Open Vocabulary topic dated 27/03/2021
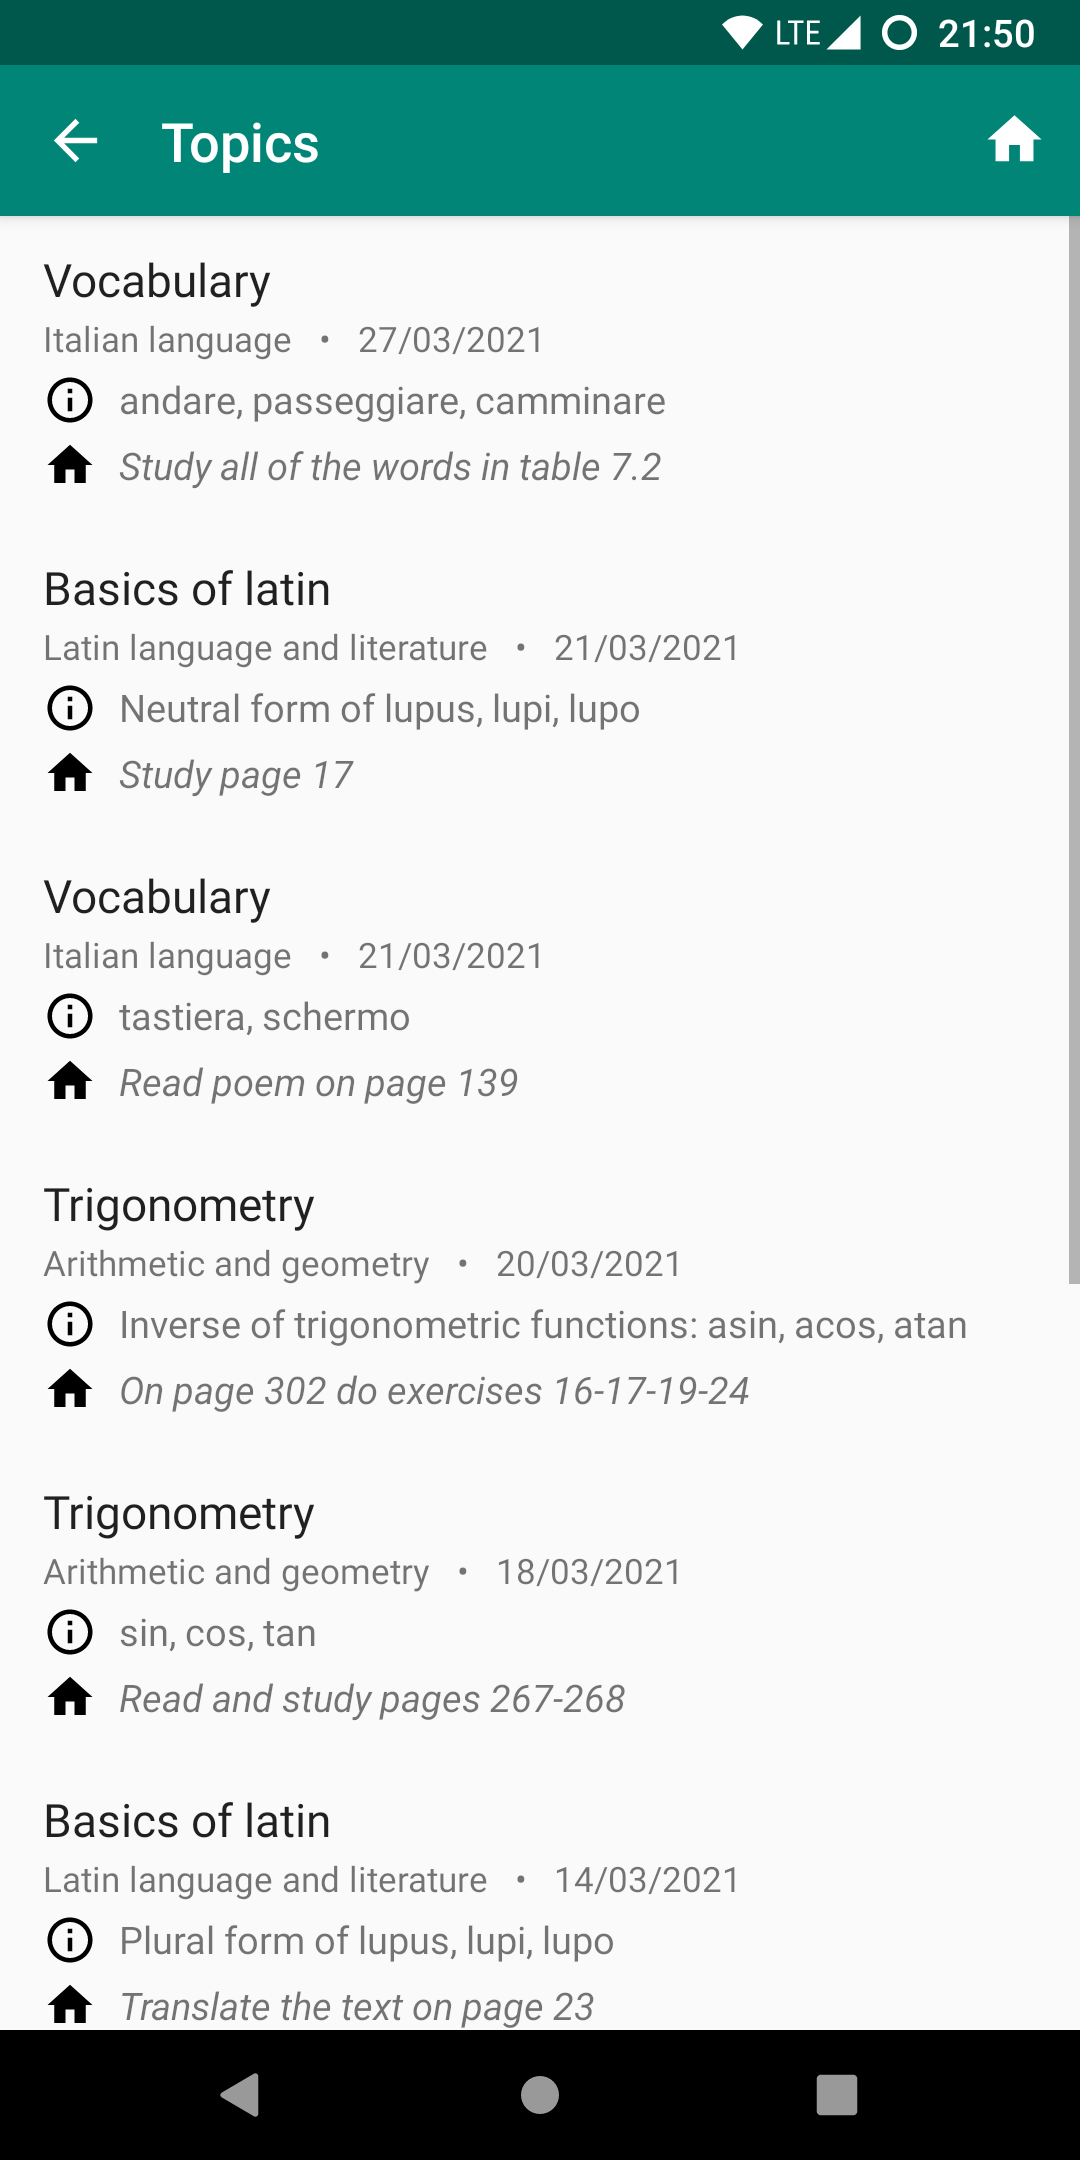Image resolution: width=1080 pixels, height=2160 pixels. pyautogui.click(x=157, y=282)
